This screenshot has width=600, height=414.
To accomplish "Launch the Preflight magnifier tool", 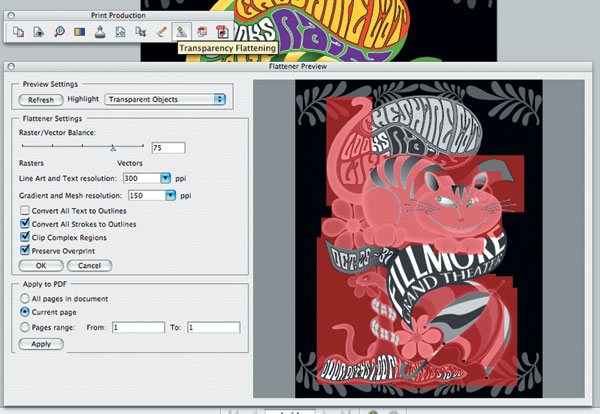I will pyautogui.click(x=59, y=32).
